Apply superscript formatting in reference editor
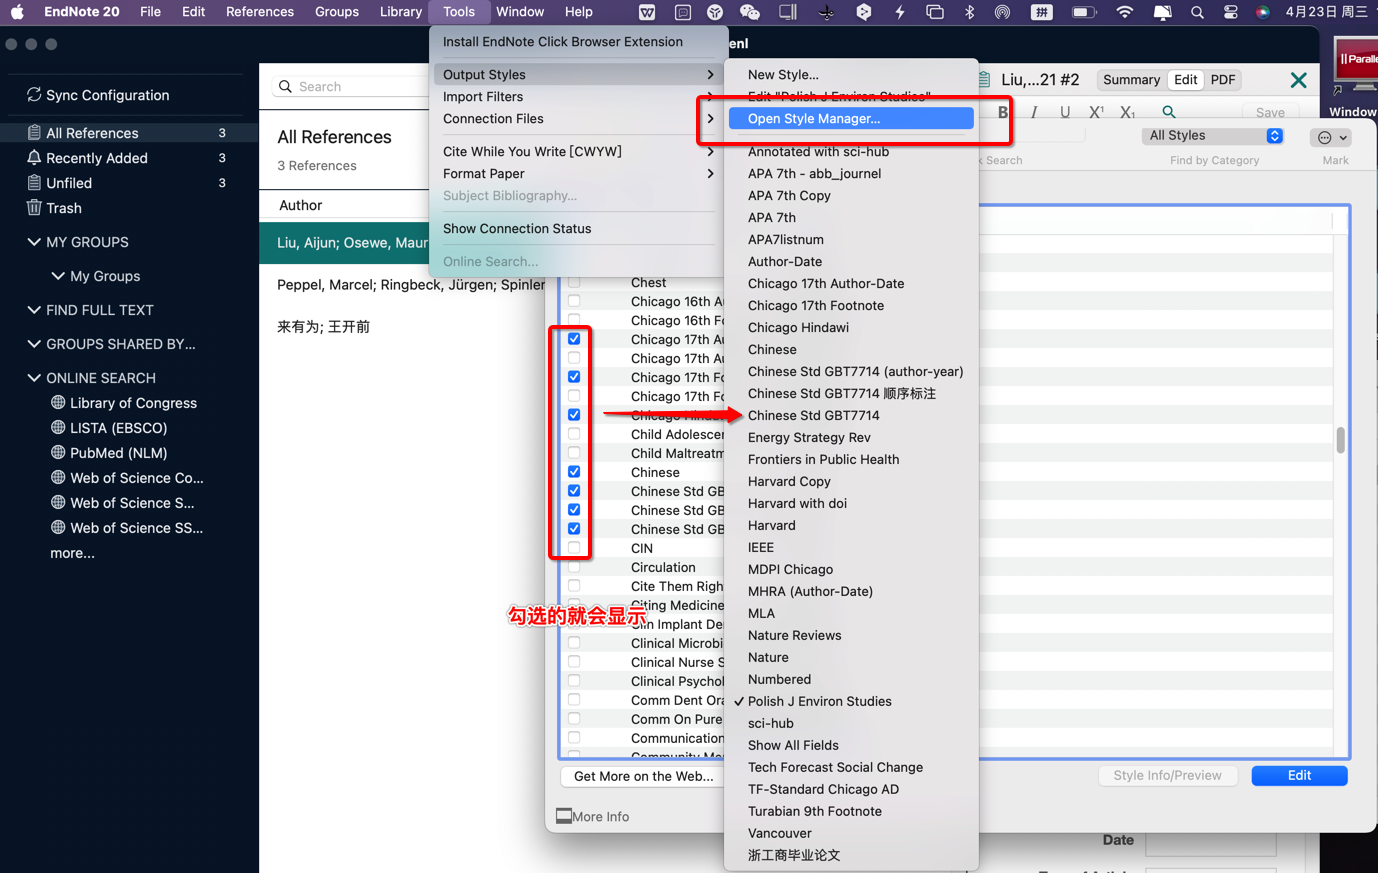The height and width of the screenshot is (873, 1378). [1096, 112]
